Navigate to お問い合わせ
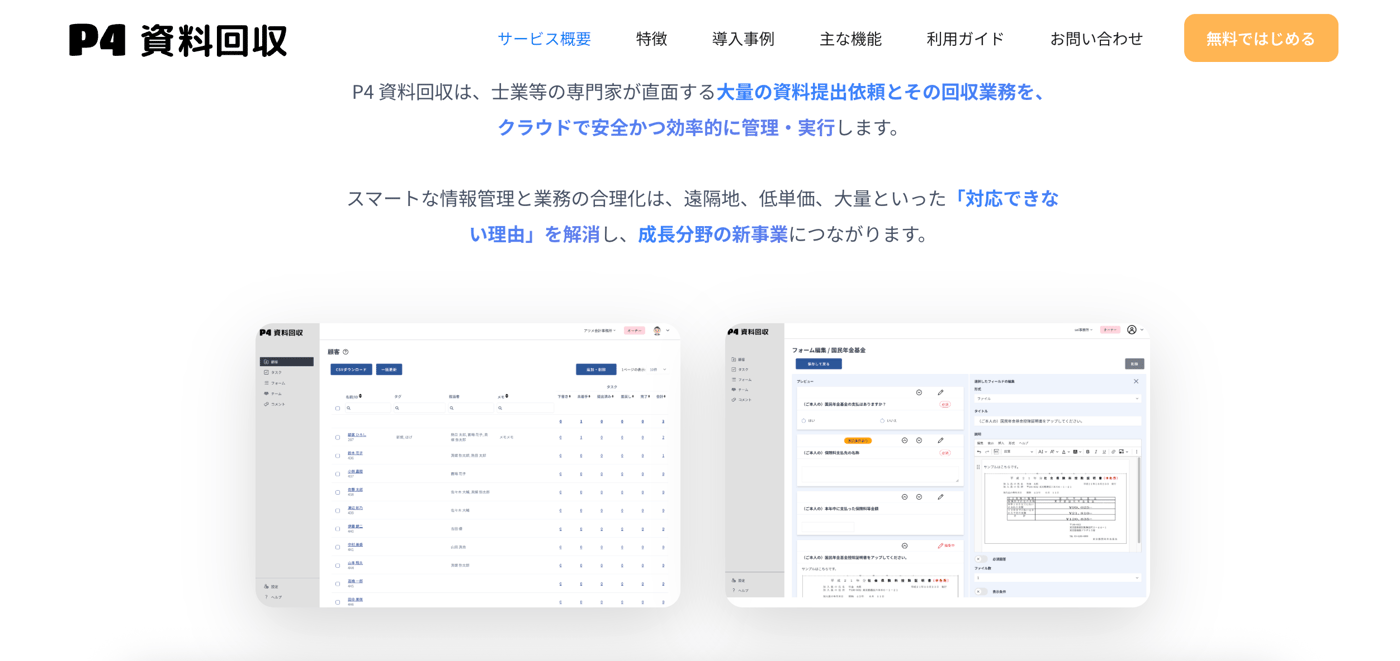This screenshot has height=661, width=1400. 1096,38
